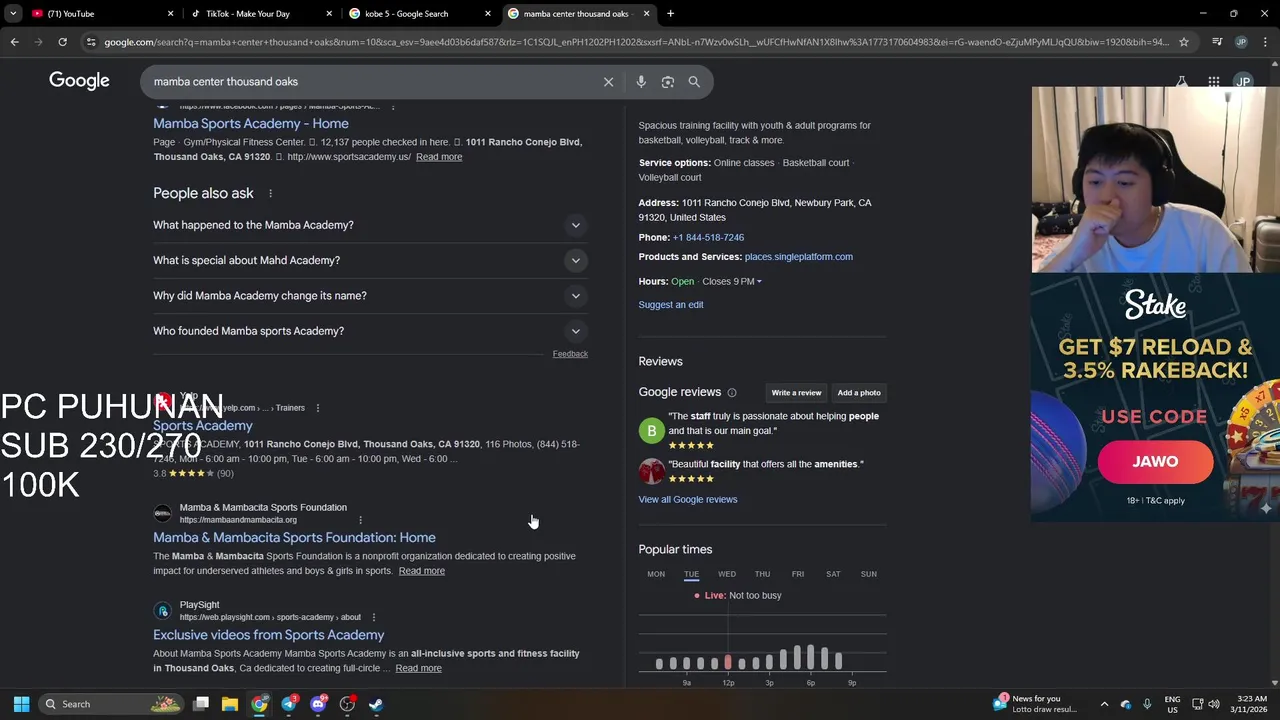This screenshot has width=1280, height=720.
Task: Submit search with the magnifier icon
Action: pyautogui.click(x=694, y=82)
